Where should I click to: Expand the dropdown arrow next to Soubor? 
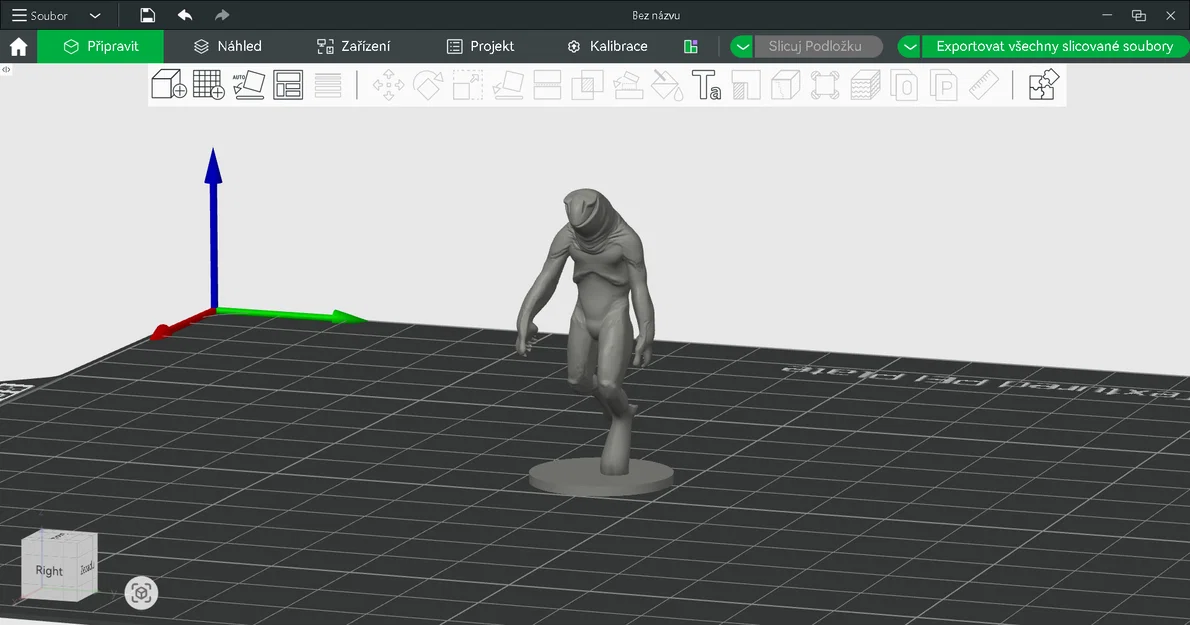click(95, 15)
